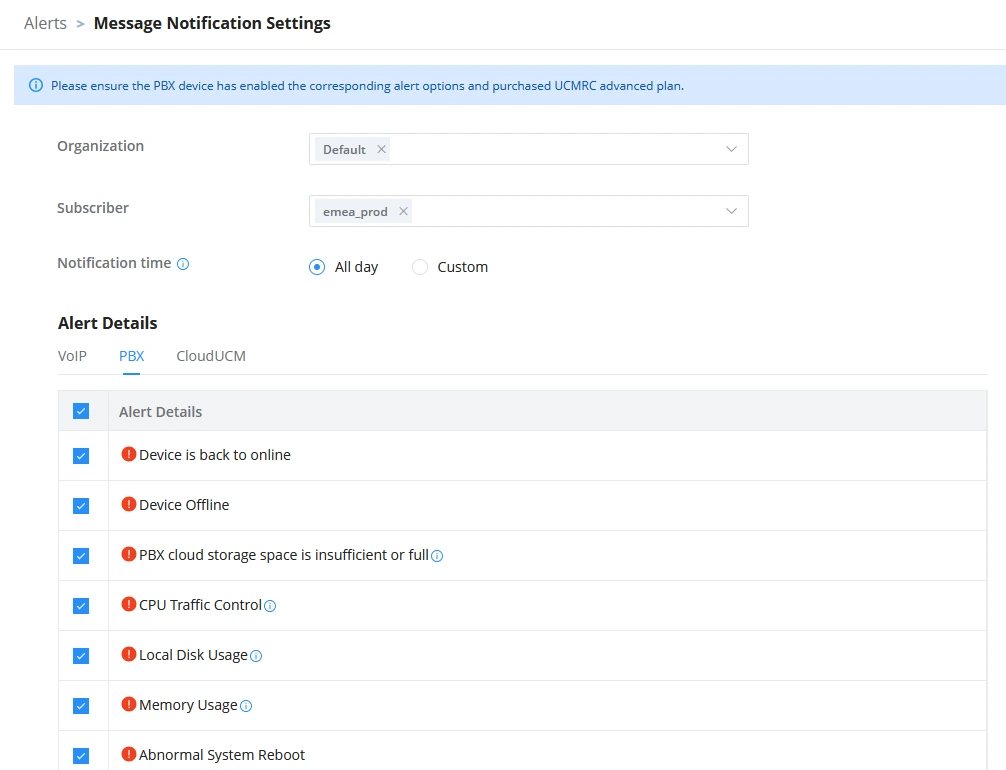Go back to Alerts breadcrumb
Screen dimensions: 1006x770
tap(46, 23)
